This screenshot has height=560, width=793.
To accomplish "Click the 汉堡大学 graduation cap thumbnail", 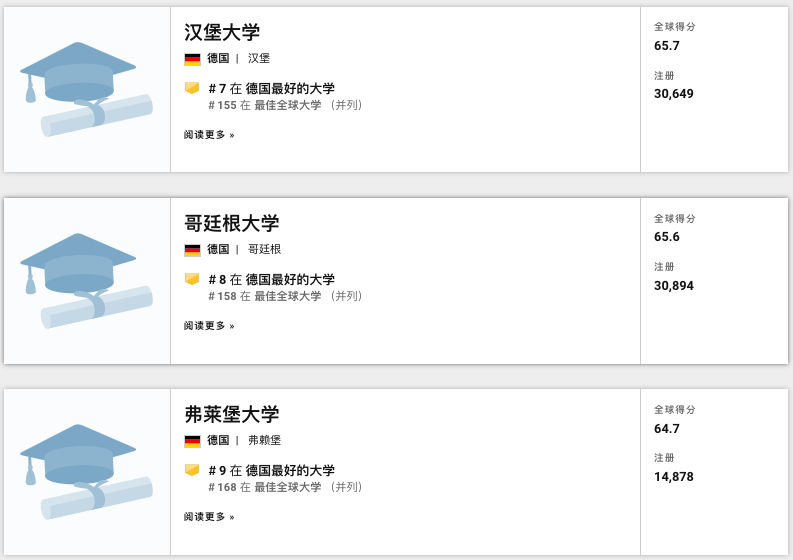I will coord(87,89).
